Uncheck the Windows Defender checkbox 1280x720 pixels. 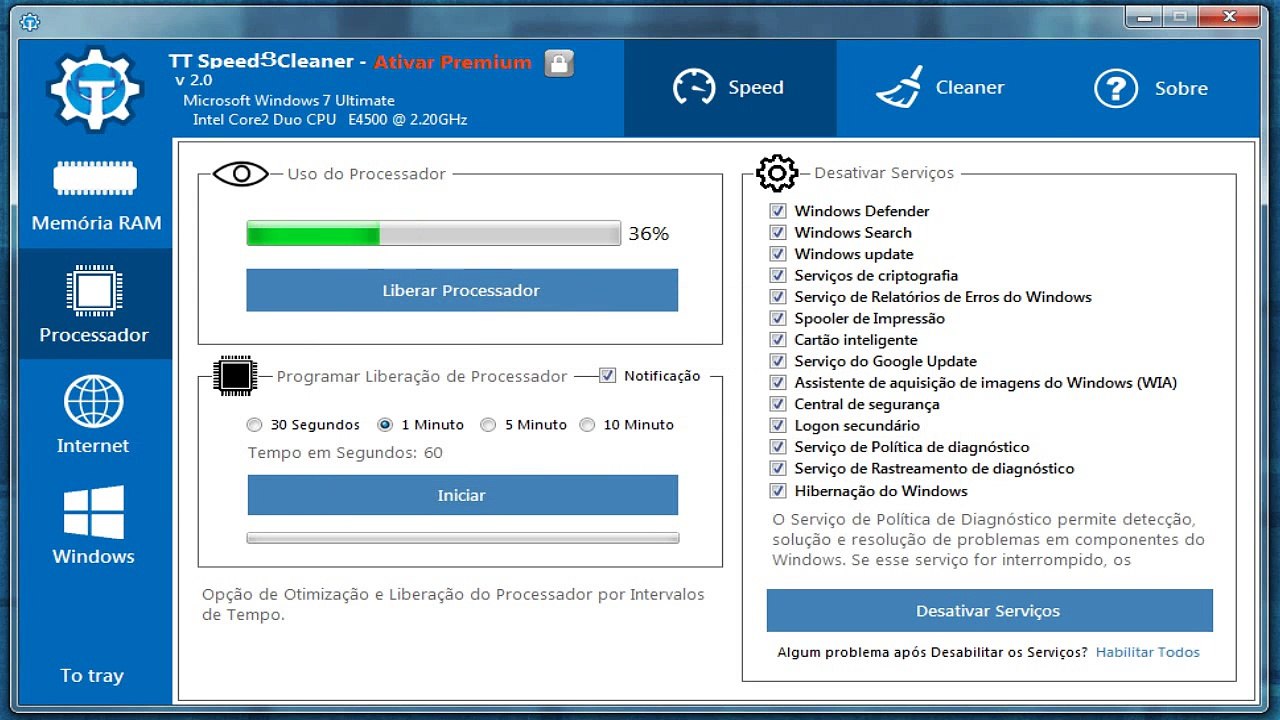(x=777, y=211)
